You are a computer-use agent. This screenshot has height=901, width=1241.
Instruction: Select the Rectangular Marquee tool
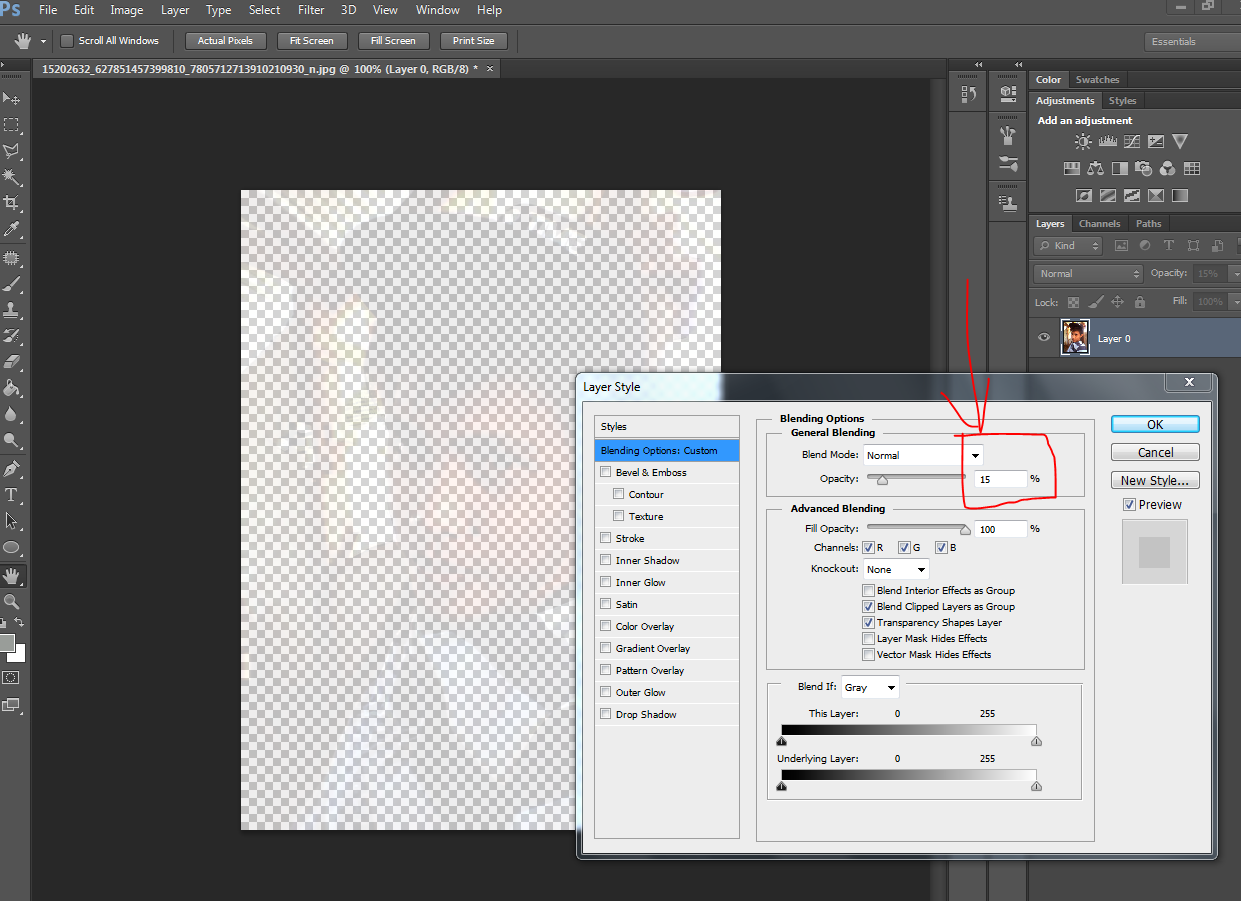(x=12, y=125)
